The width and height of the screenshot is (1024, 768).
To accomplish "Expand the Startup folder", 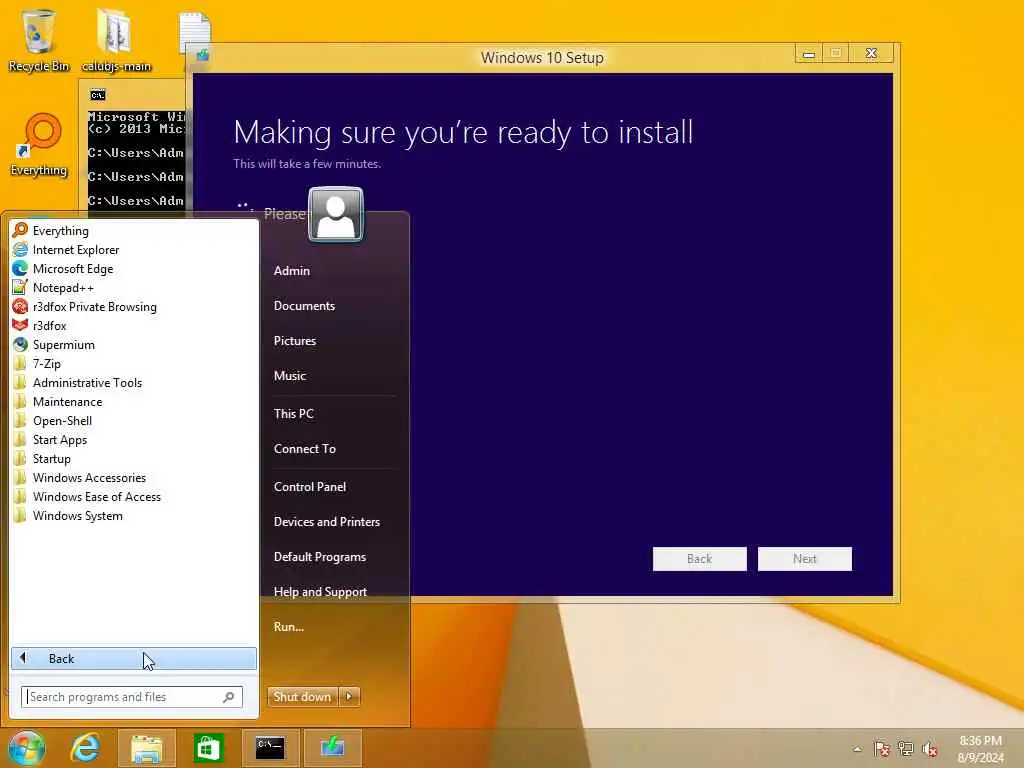I will pos(134,458).
